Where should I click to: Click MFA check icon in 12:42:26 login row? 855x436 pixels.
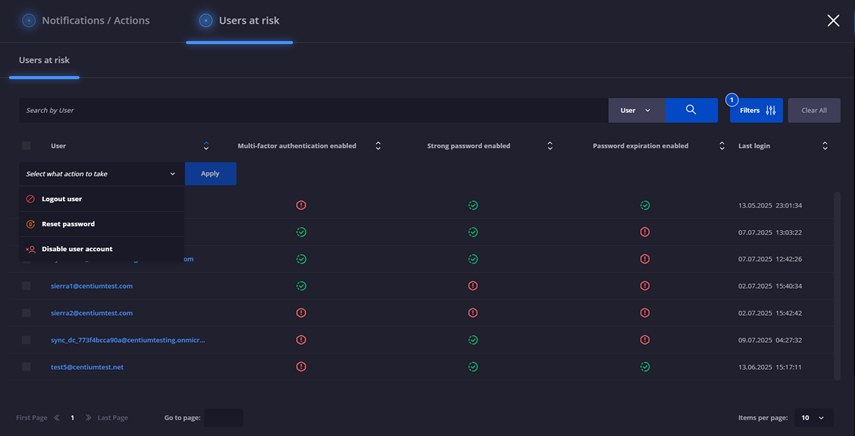click(x=301, y=259)
